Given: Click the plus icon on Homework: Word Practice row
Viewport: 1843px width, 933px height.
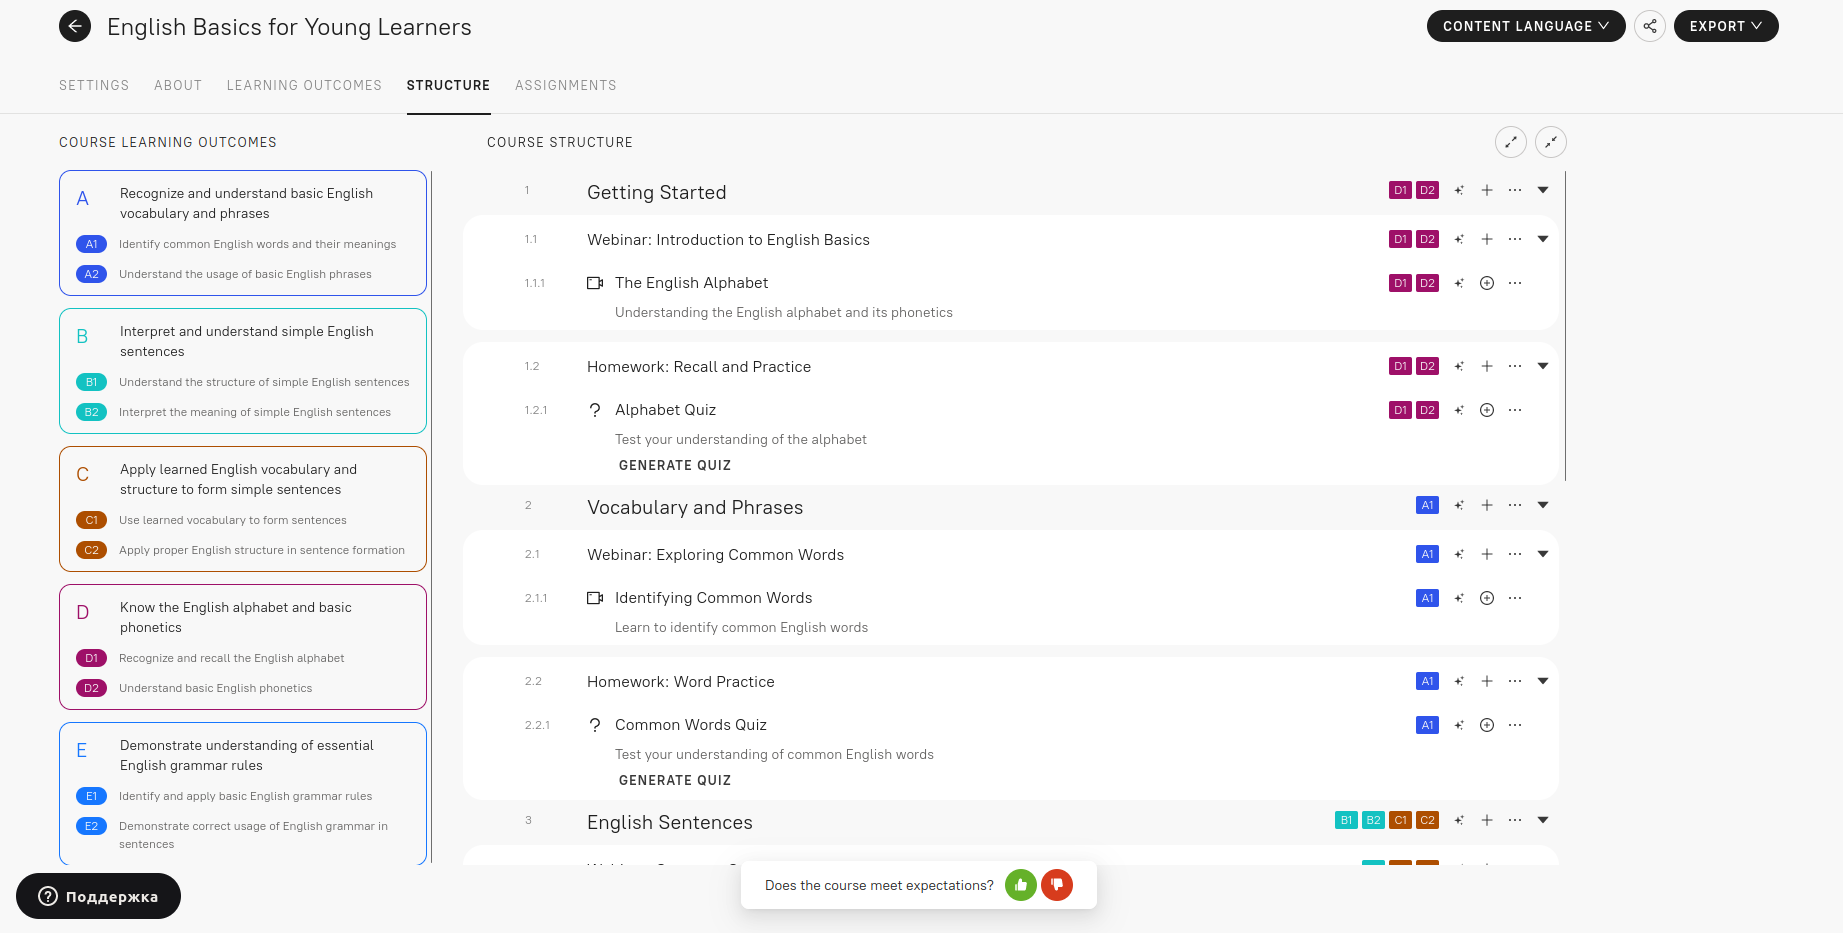Looking at the screenshot, I should pos(1486,681).
